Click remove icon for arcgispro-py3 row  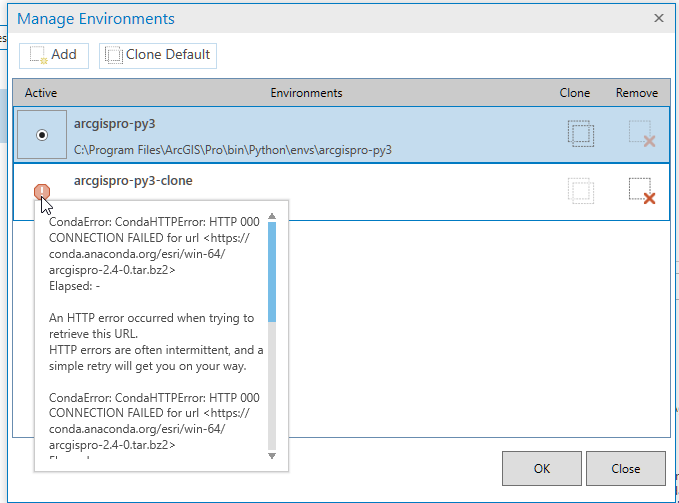point(642,135)
